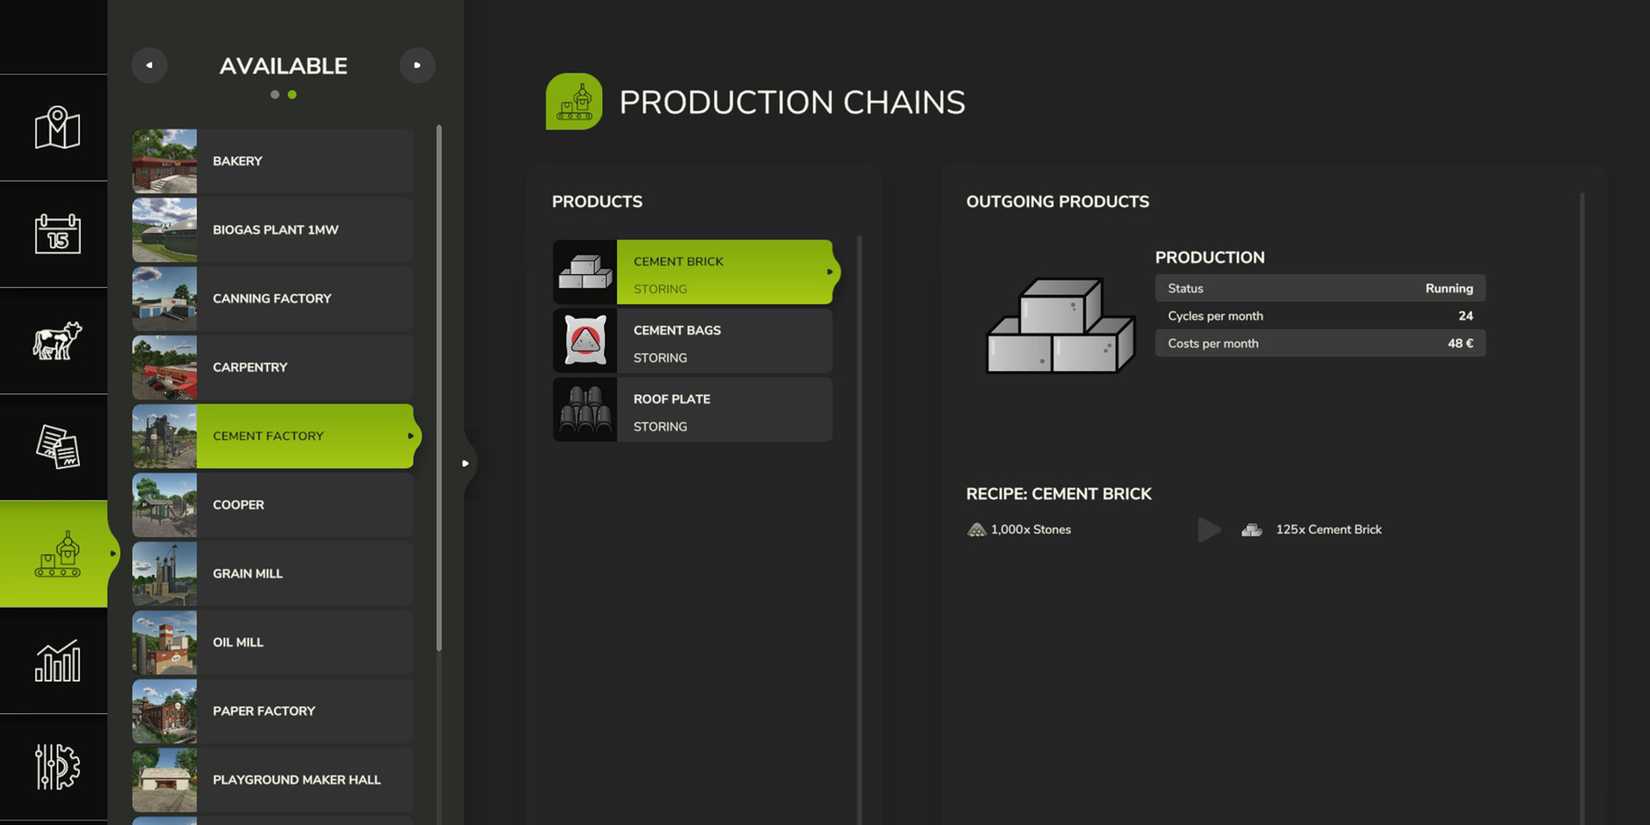Expand the Cement Factory entry arrow
This screenshot has height=825, width=1650.
coord(410,436)
